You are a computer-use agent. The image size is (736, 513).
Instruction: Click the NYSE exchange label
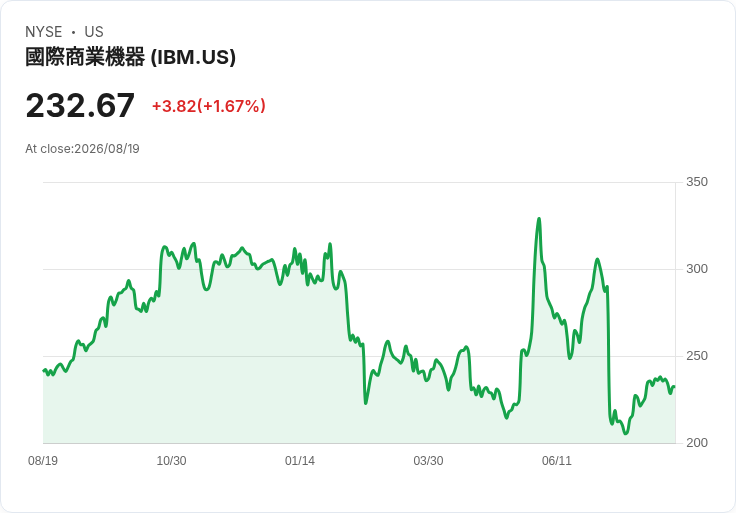pos(44,32)
